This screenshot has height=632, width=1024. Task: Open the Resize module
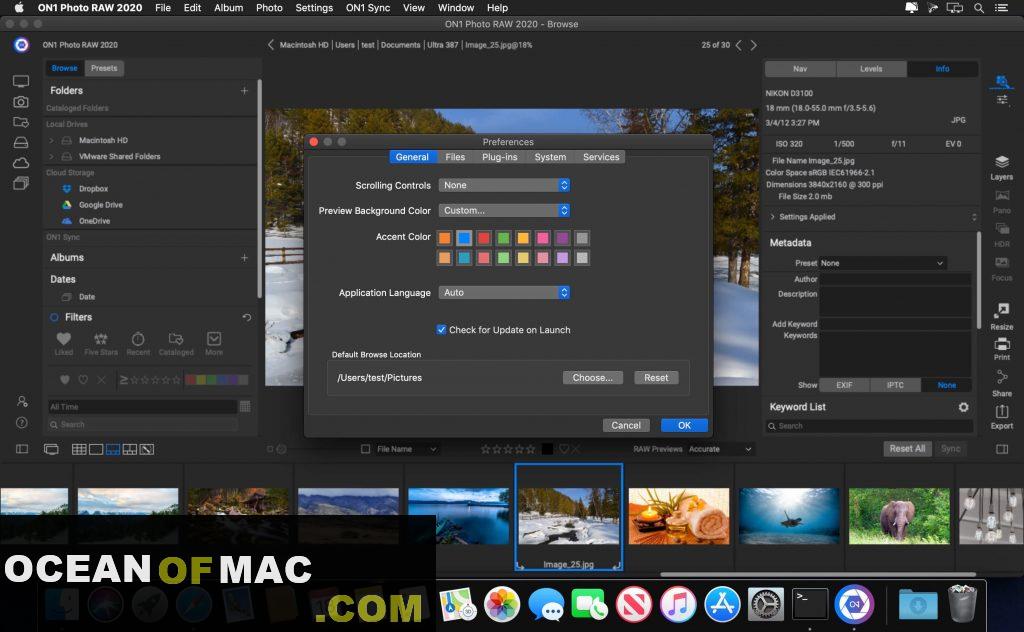[1001, 316]
